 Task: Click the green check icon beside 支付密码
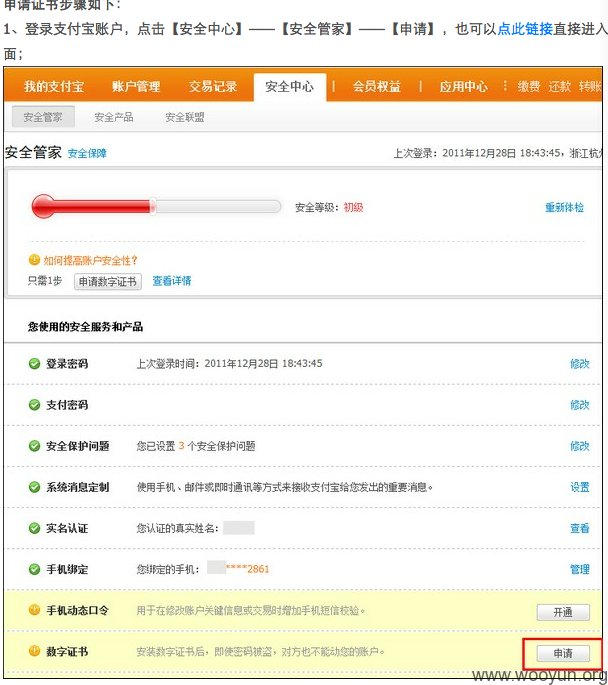click(x=34, y=405)
